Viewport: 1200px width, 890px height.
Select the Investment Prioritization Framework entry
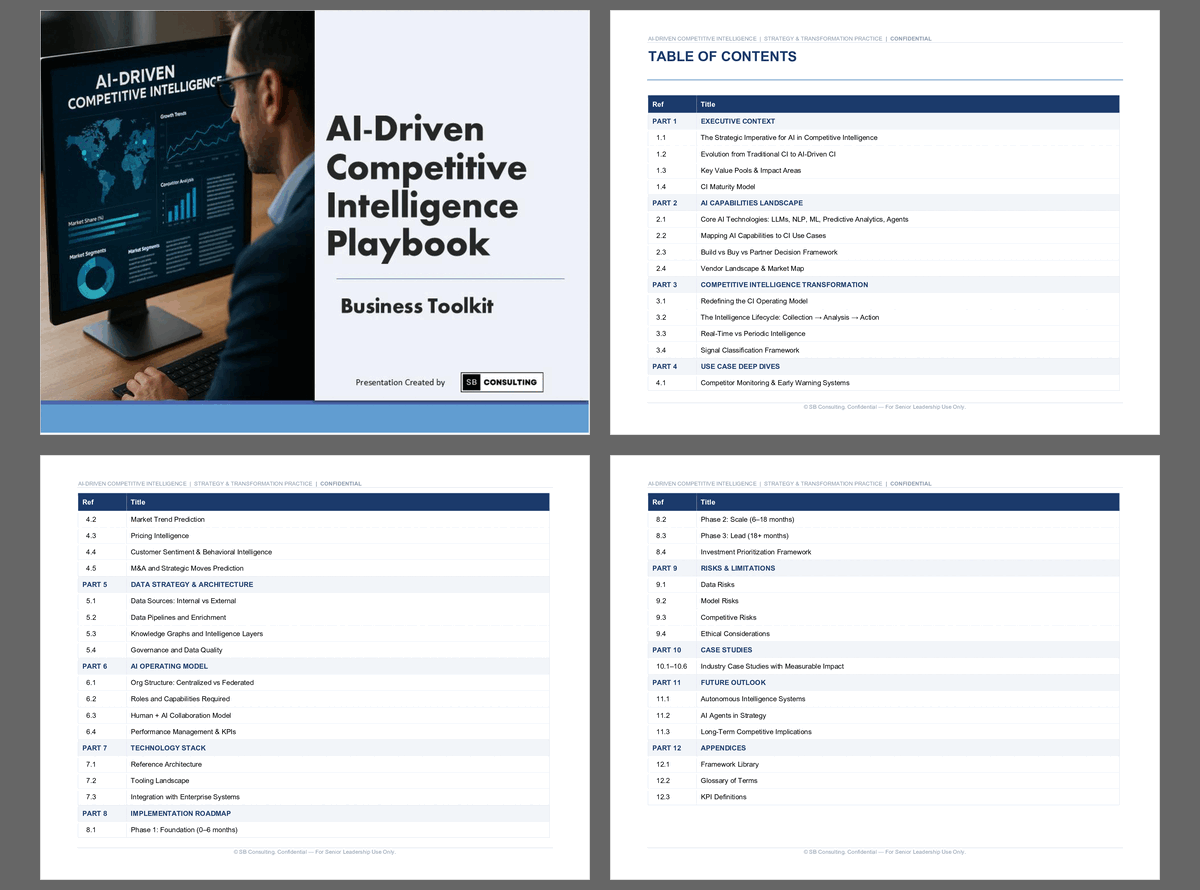[755, 552]
